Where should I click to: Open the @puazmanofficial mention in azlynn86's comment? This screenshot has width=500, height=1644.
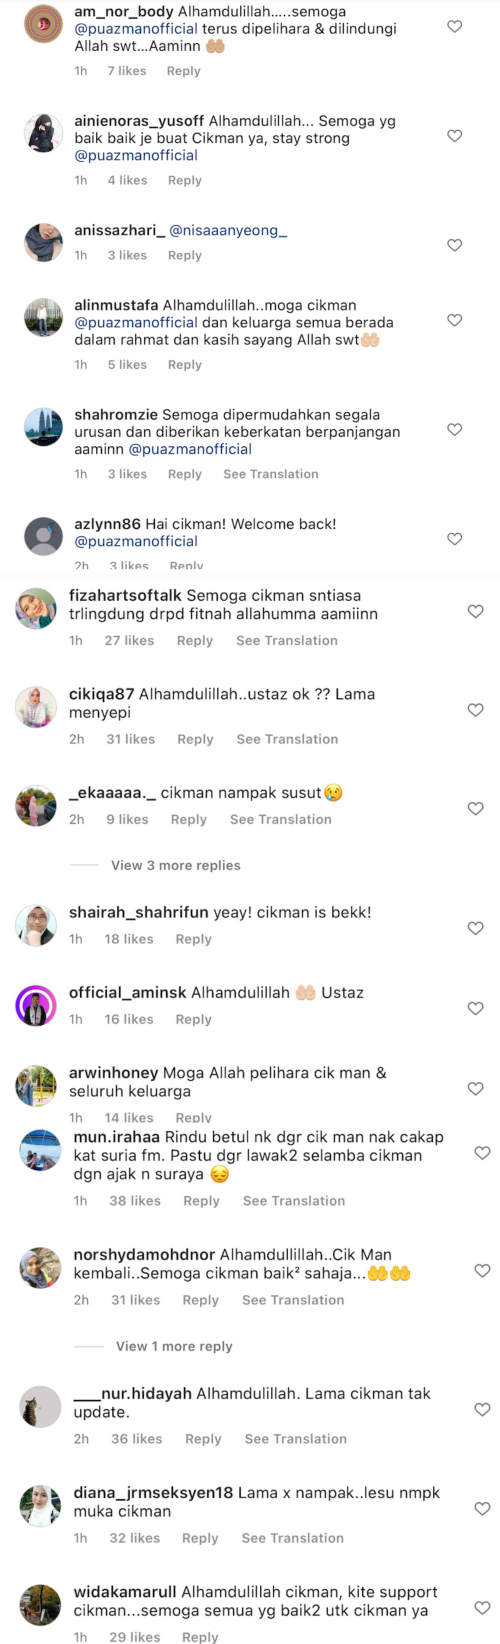(136, 541)
